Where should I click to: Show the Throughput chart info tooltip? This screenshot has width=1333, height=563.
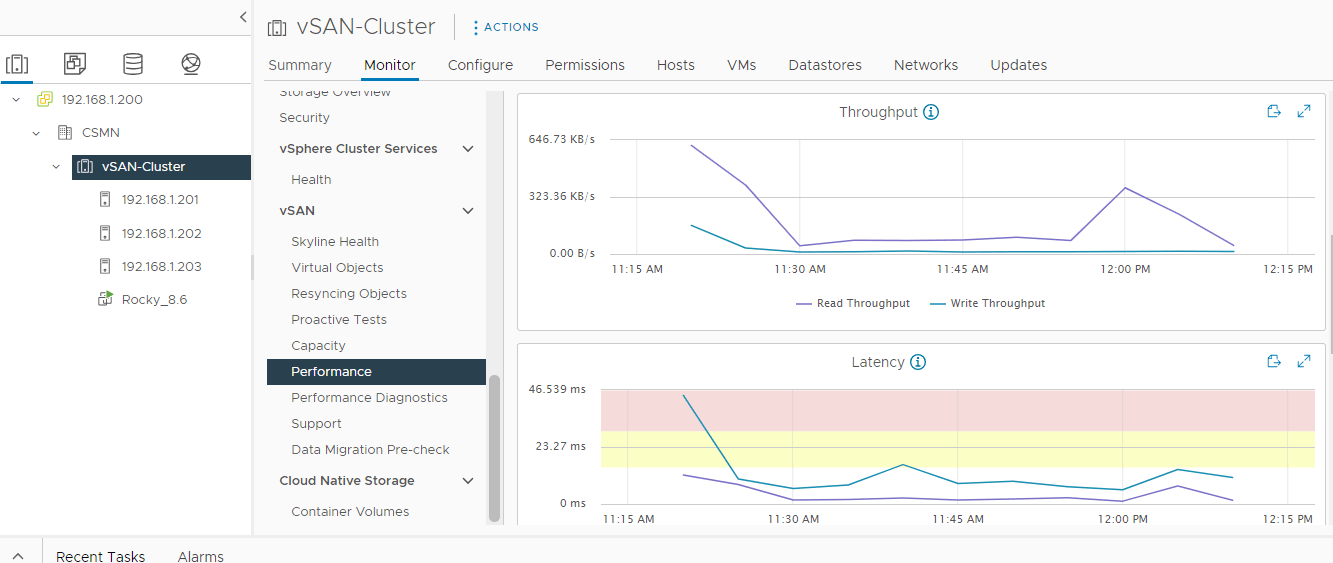click(x=931, y=112)
